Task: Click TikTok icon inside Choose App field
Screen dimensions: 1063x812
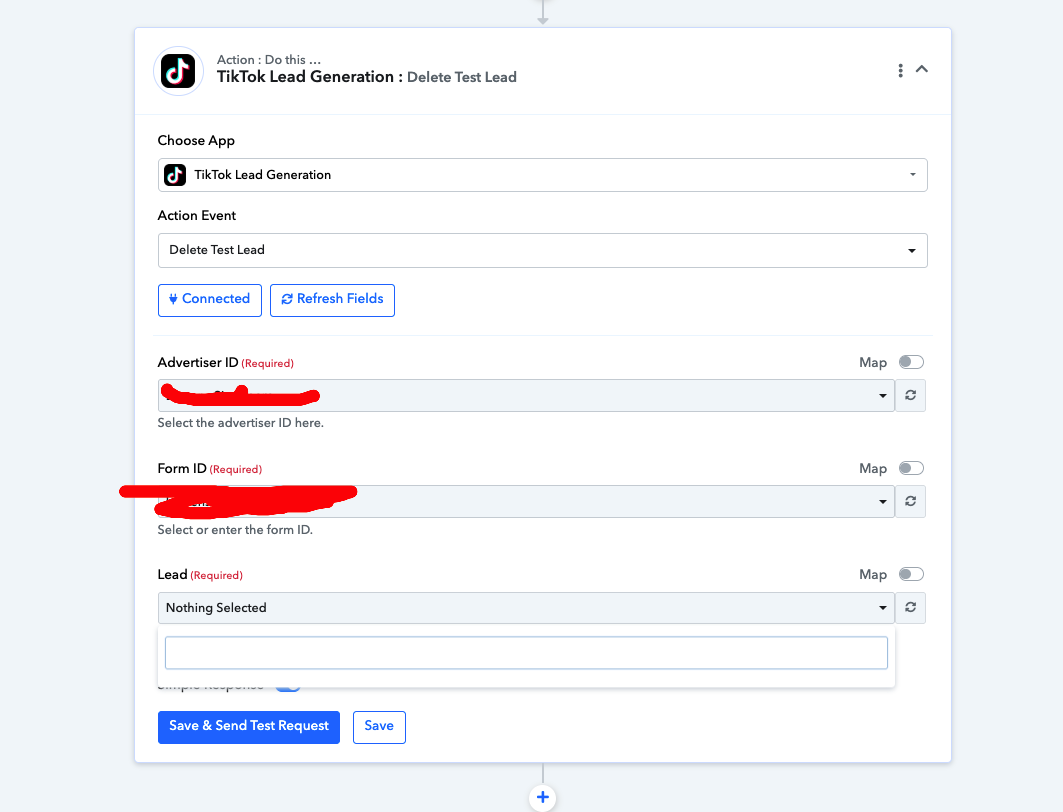Action: tap(175, 175)
